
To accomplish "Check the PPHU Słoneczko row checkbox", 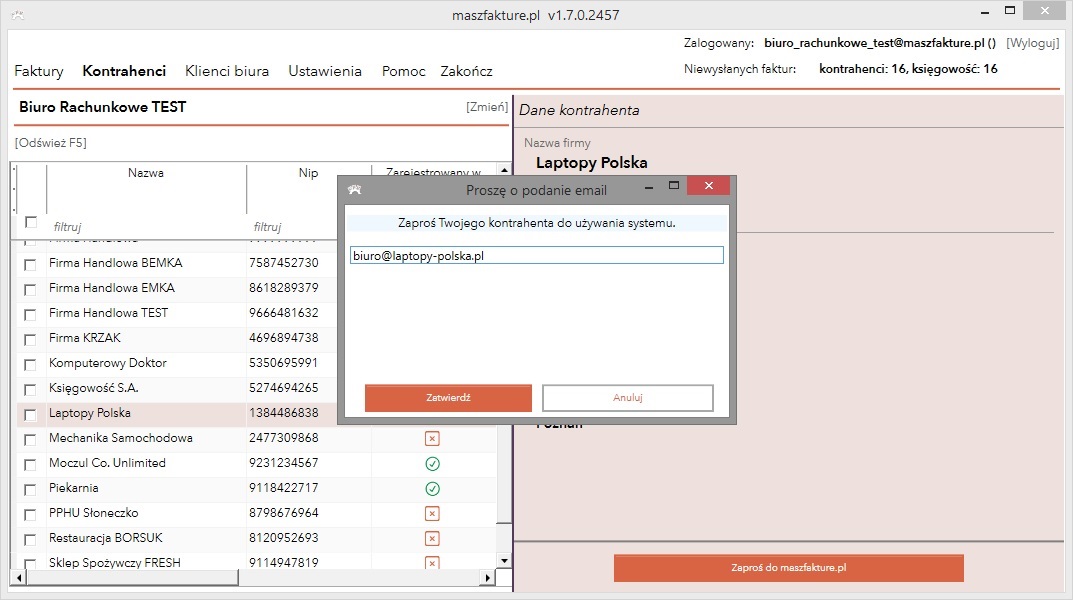I will [30, 514].
